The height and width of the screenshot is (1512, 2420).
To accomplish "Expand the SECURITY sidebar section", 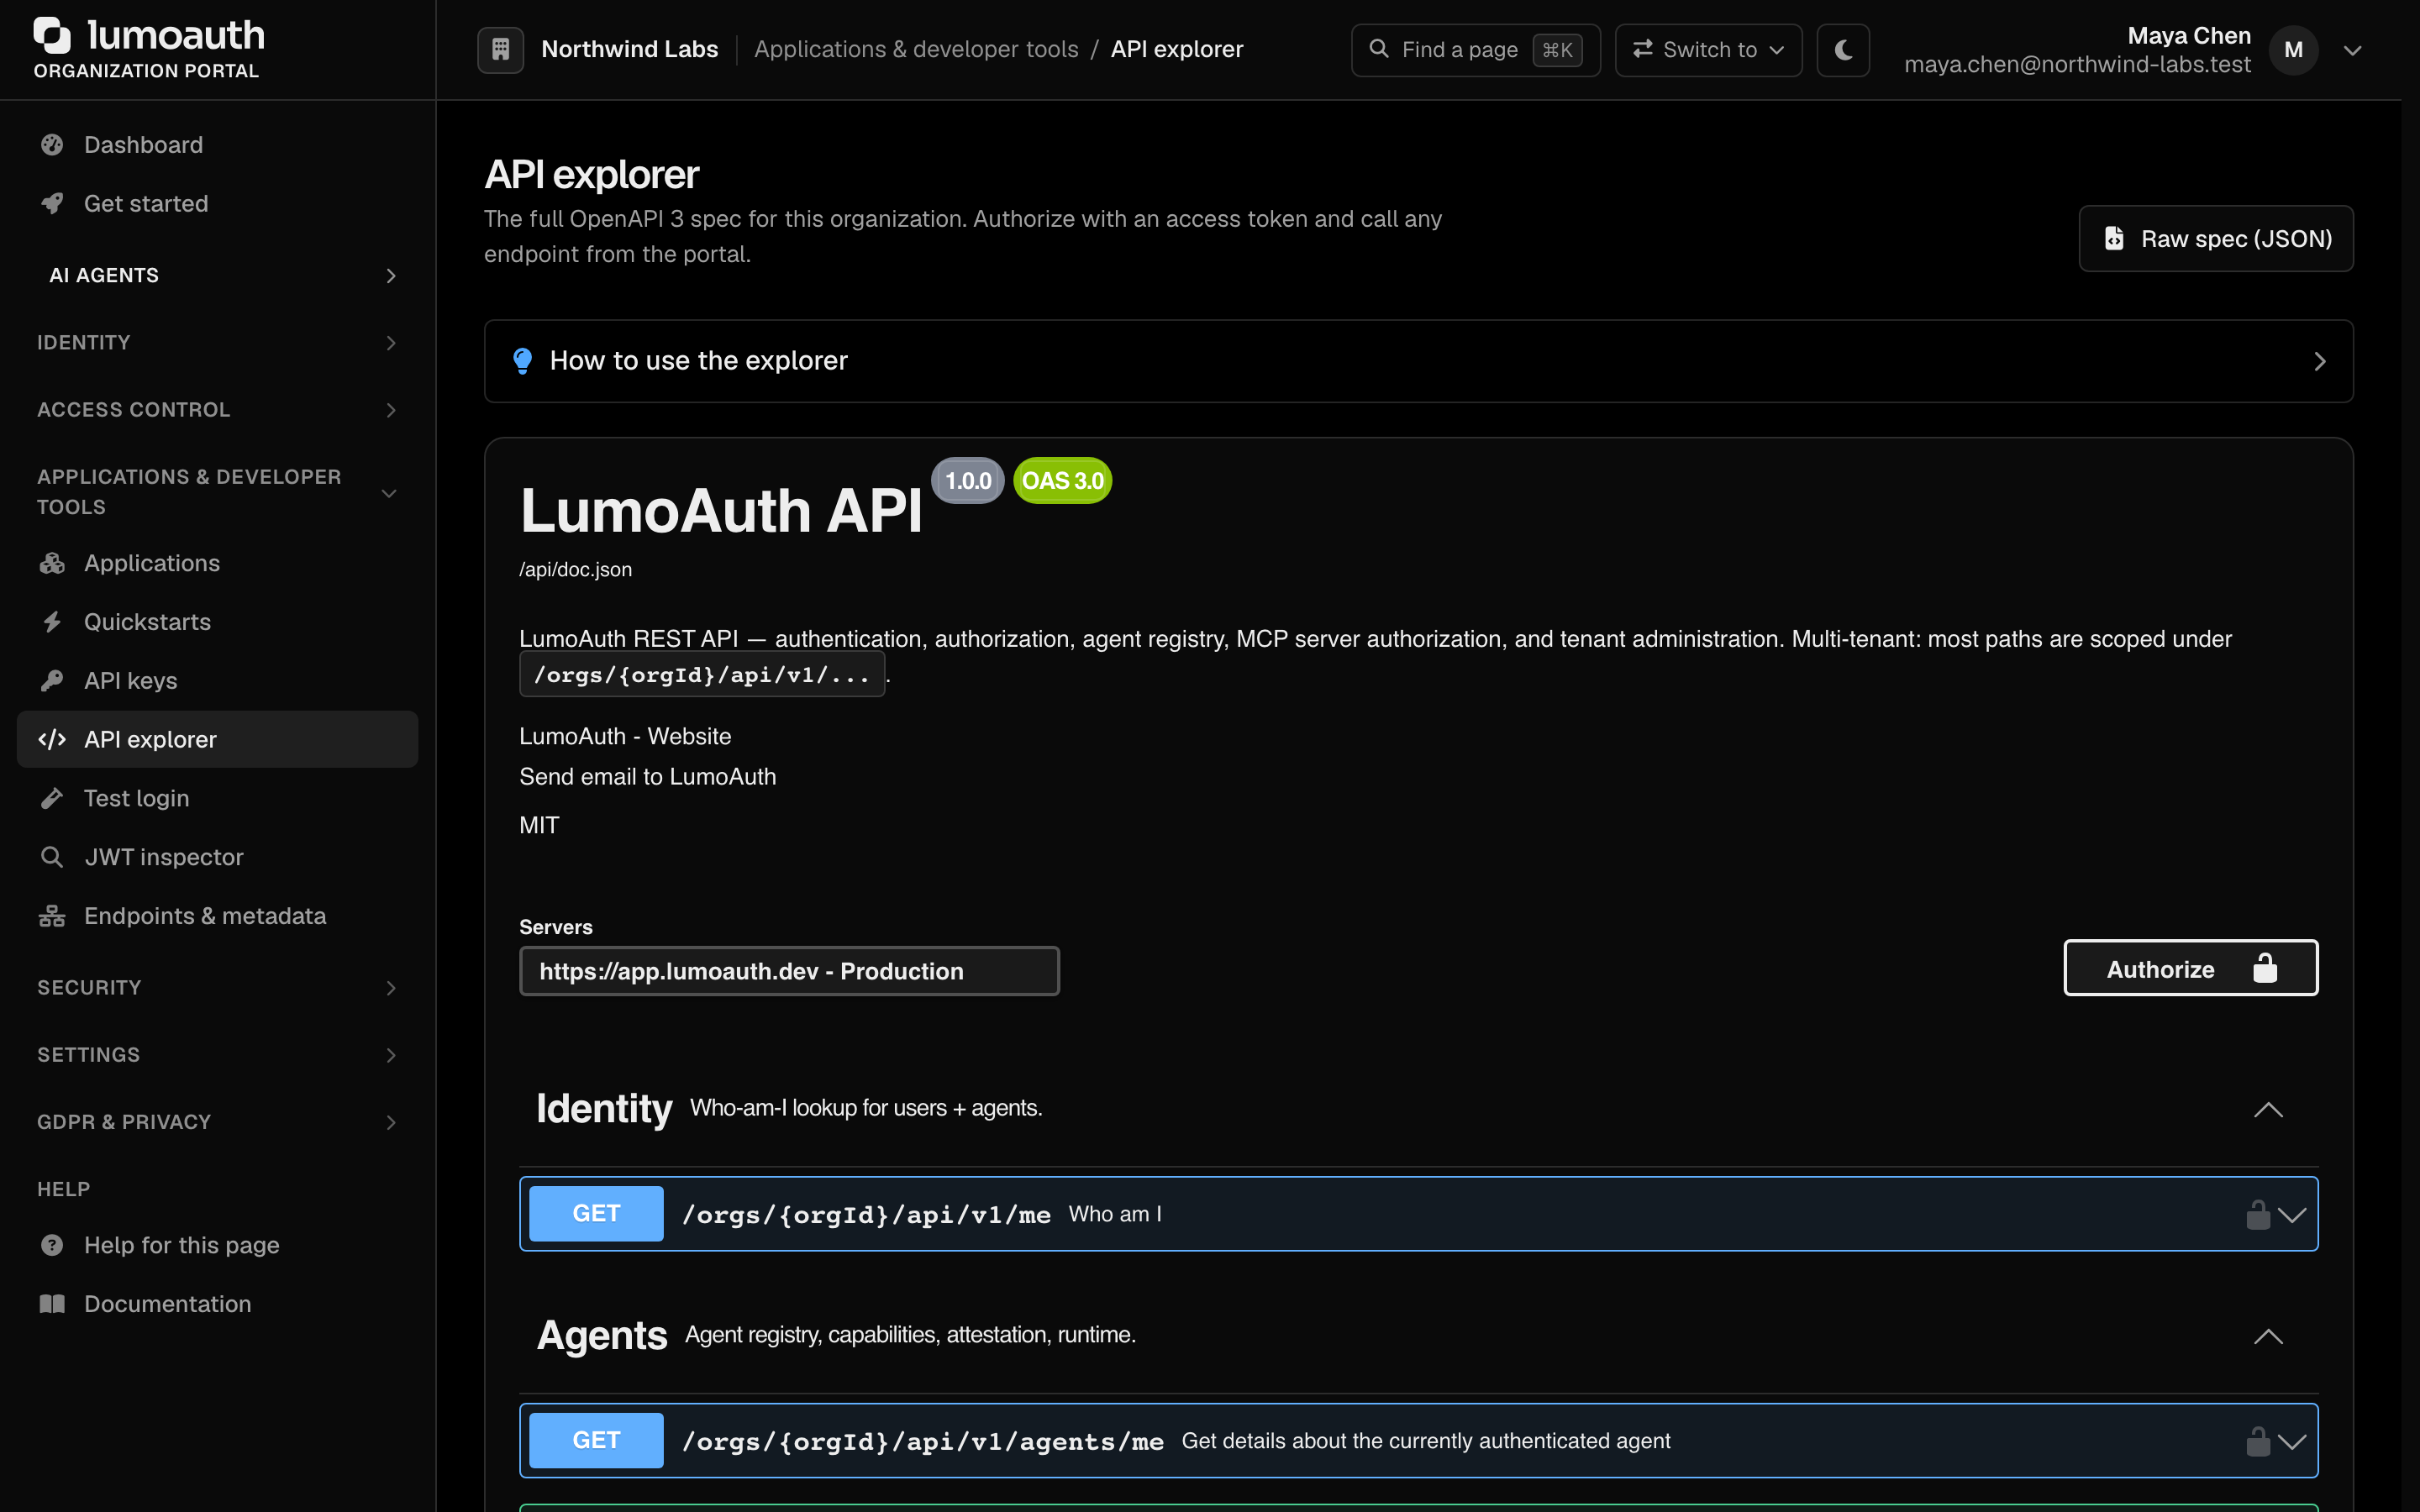I will [x=217, y=988].
